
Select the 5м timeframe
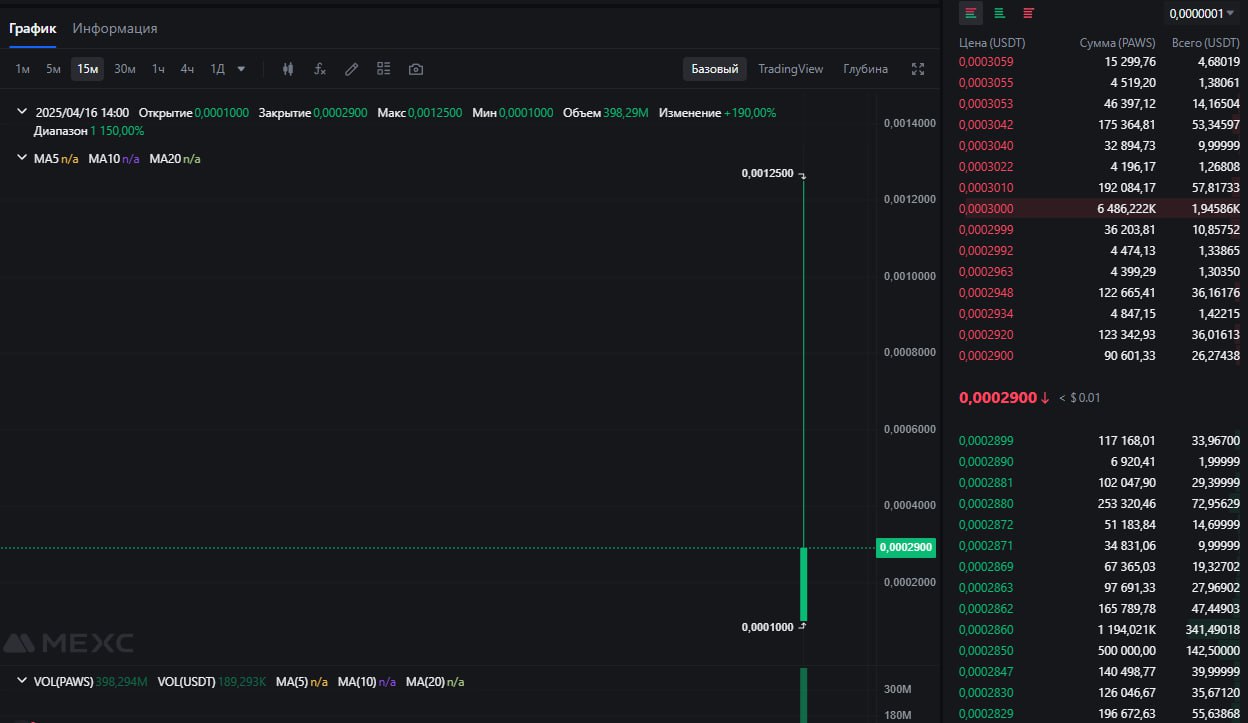53,69
